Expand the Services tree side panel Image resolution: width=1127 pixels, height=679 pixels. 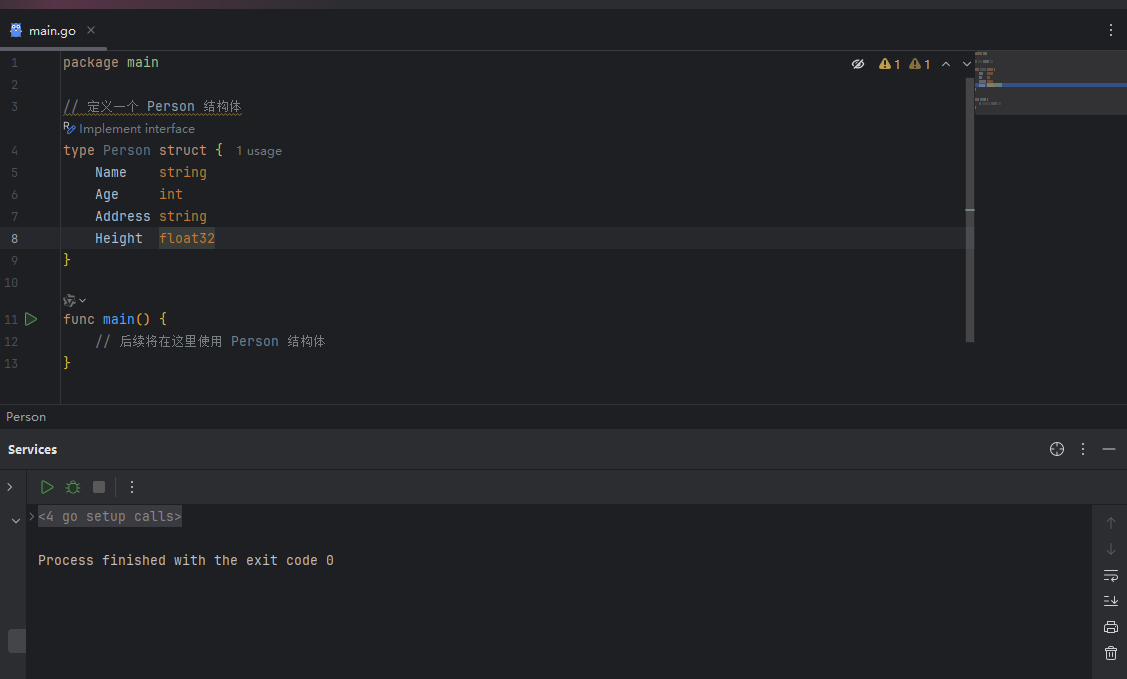[x=10, y=487]
